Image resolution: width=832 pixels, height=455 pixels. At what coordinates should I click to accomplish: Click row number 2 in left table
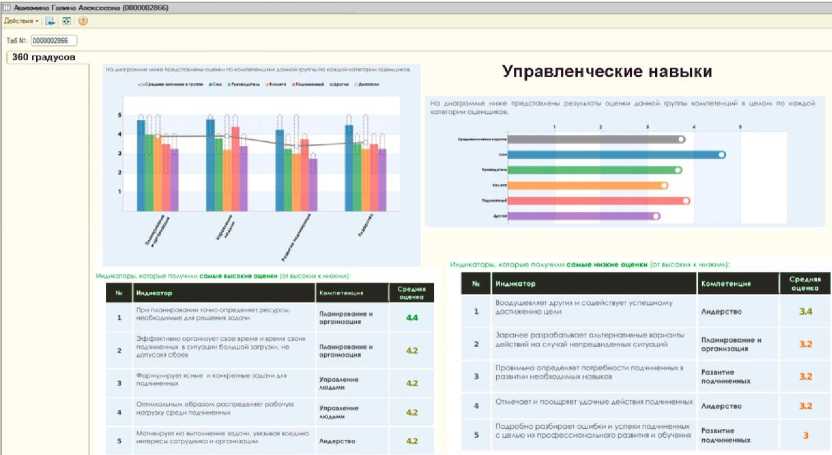pos(119,351)
